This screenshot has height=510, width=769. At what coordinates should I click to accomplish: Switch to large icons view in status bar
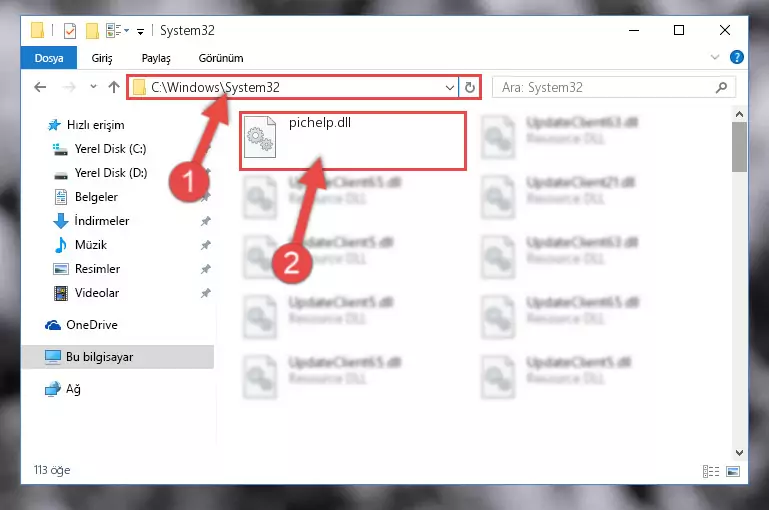[733, 471]
